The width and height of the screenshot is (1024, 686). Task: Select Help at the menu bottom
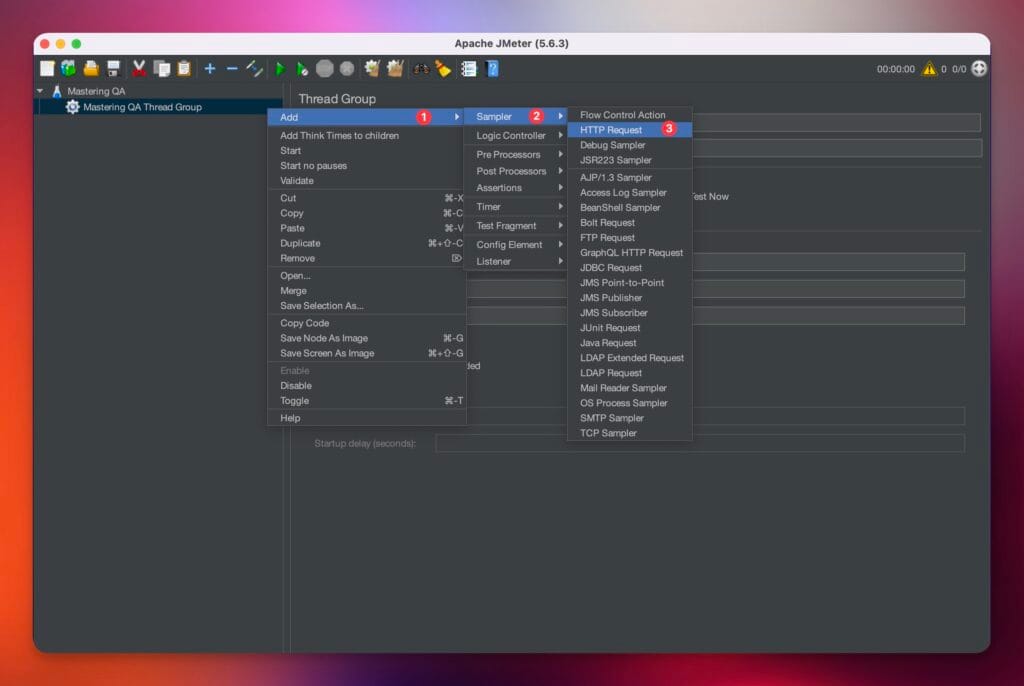367,417
